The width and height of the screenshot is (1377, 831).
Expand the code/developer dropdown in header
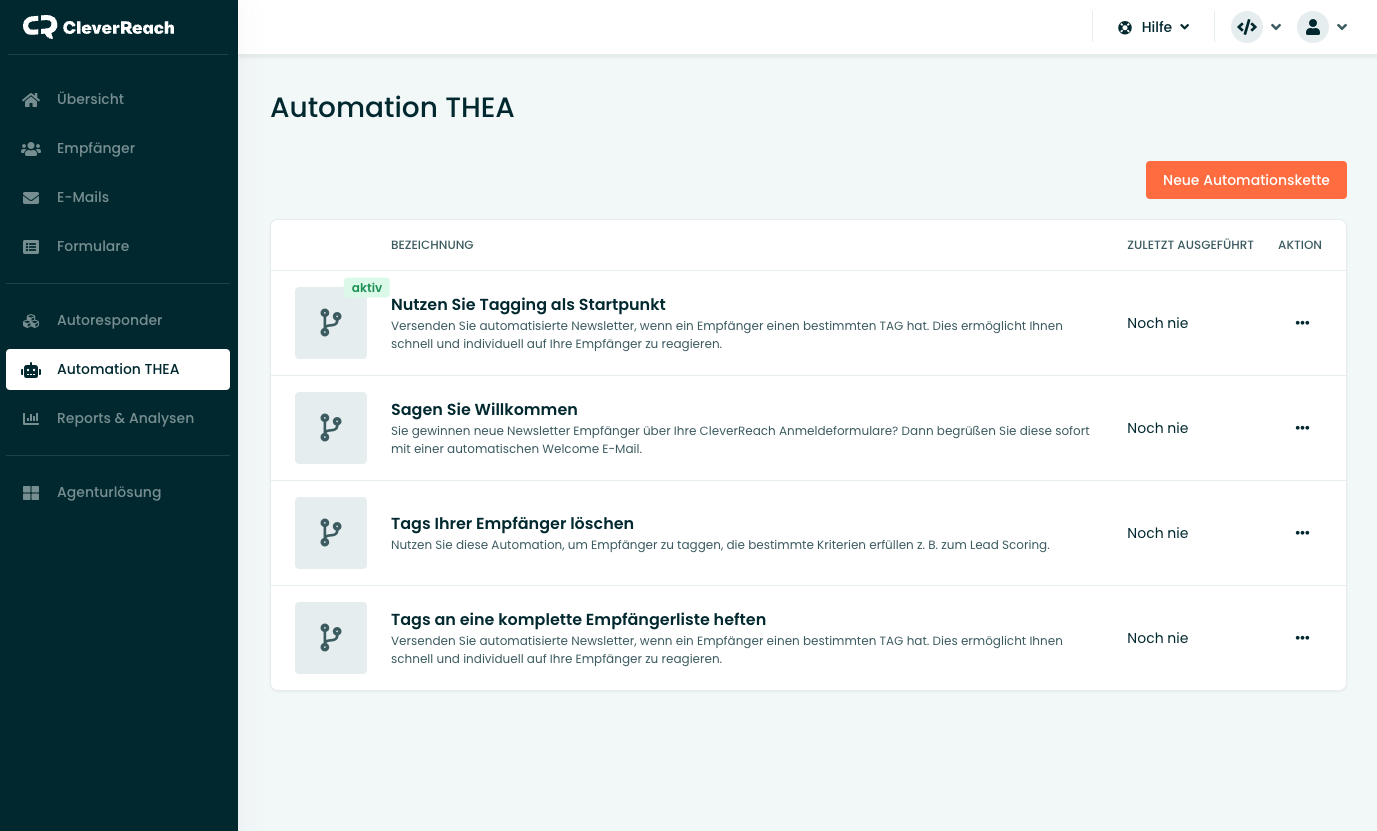coord(1256,27)
